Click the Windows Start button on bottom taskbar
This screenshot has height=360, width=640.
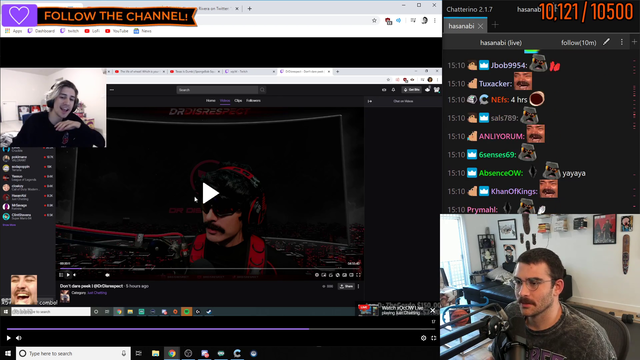(7, 353)
